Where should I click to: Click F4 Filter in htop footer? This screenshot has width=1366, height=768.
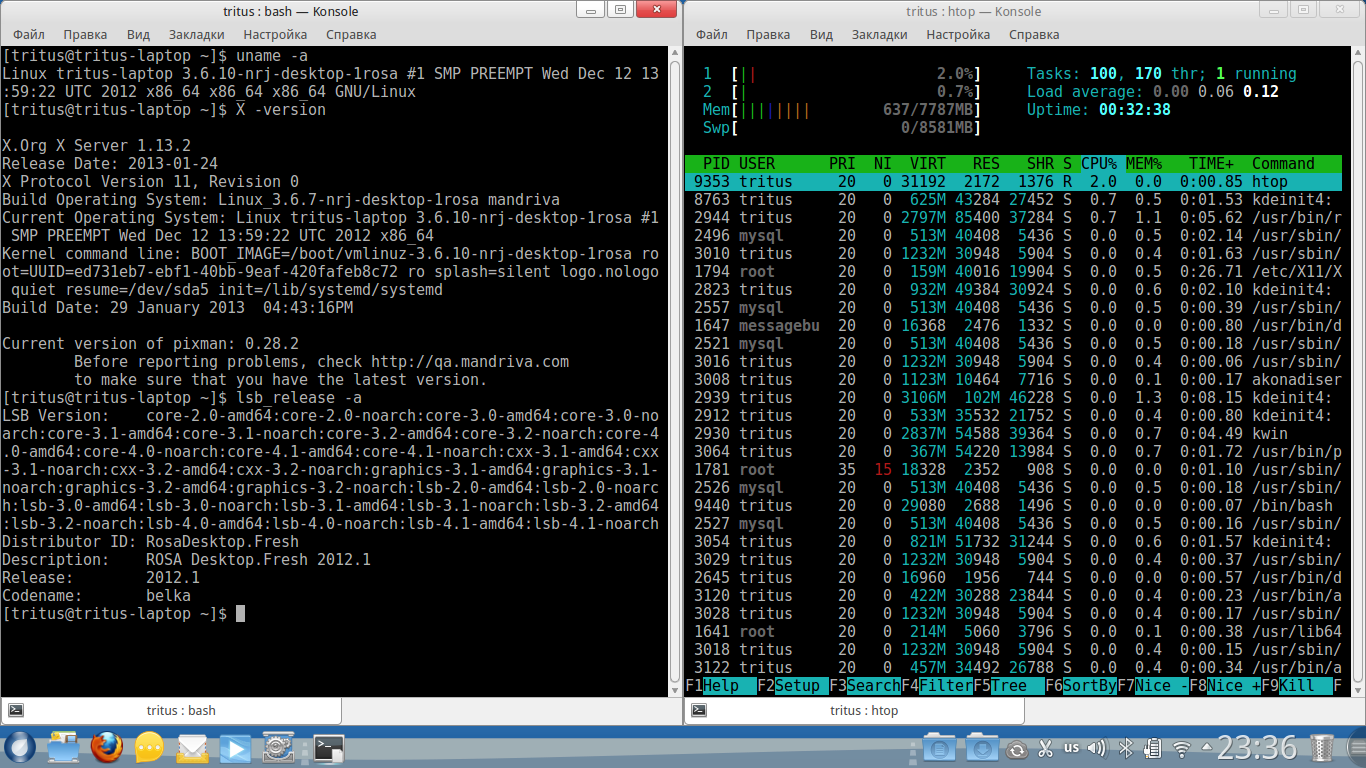(x=937, y=686)
